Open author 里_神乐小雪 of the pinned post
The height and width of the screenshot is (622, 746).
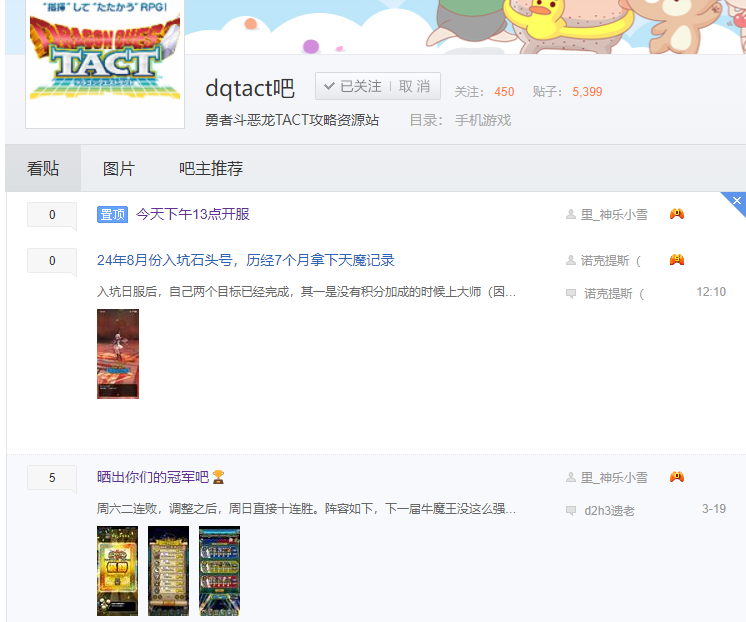coord(614,215)
